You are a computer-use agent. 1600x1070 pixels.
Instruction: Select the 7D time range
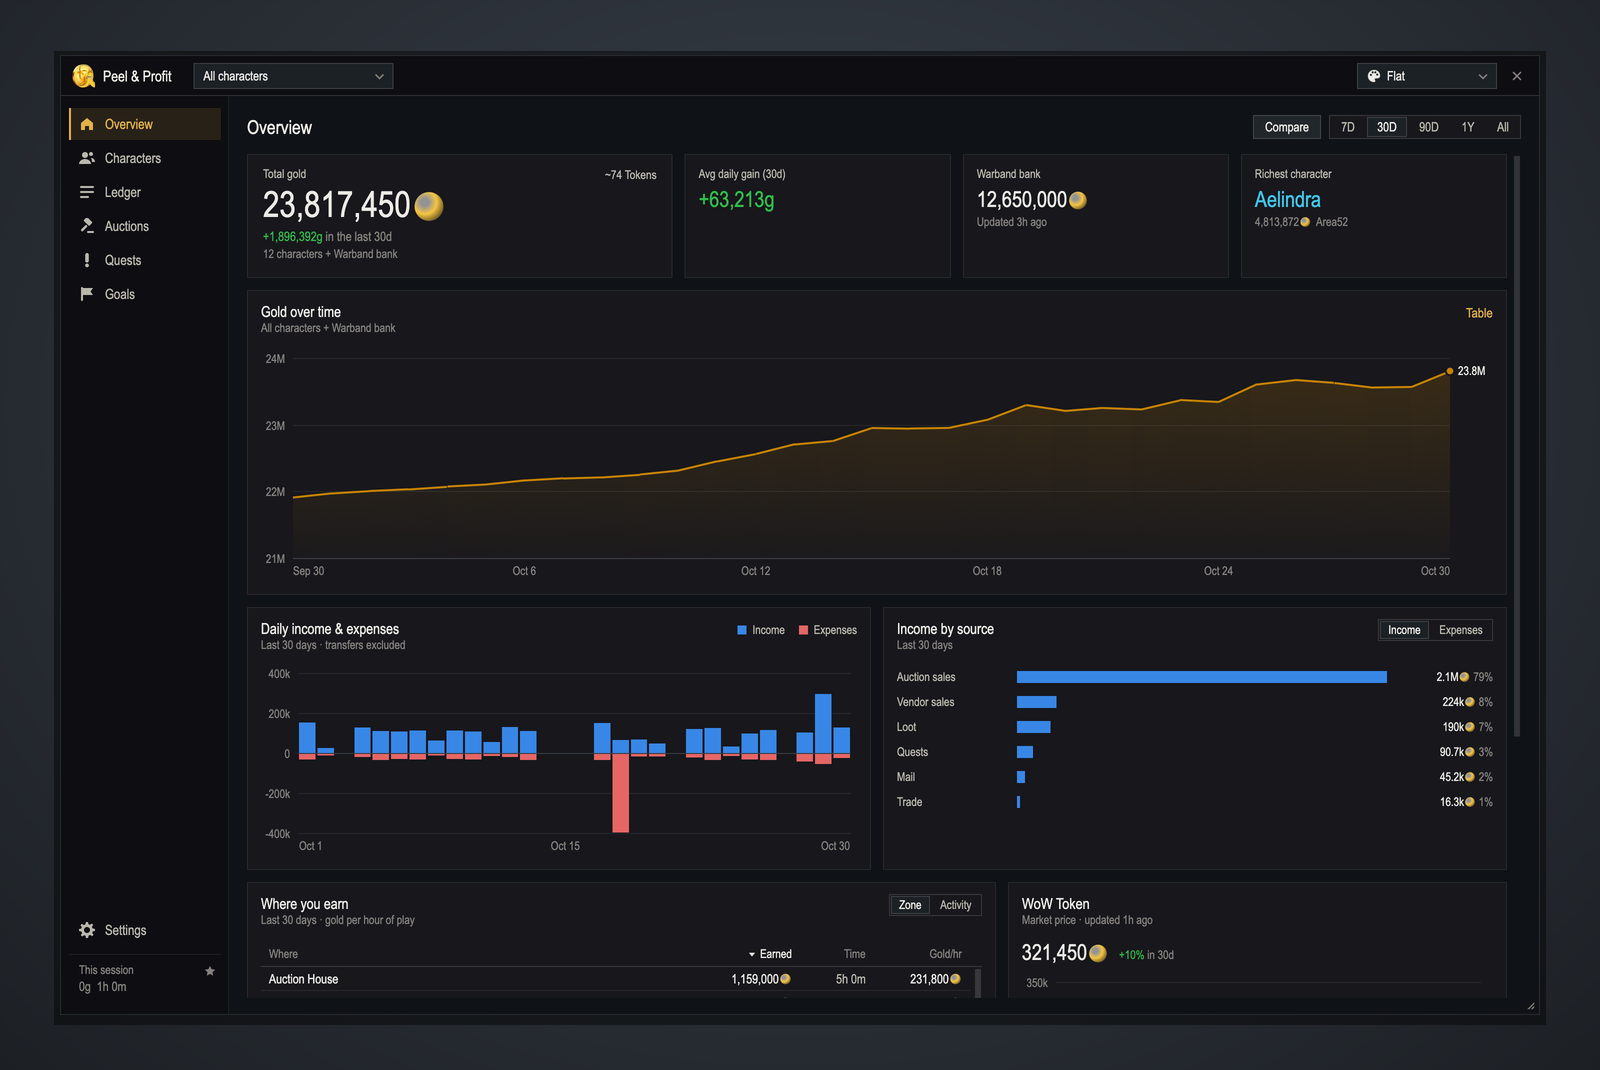point(1348,127)
